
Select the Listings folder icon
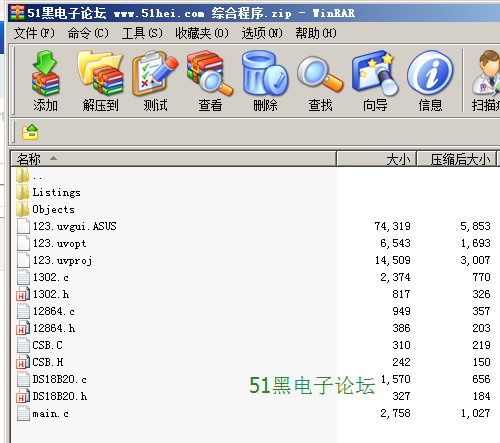point(22,192)
